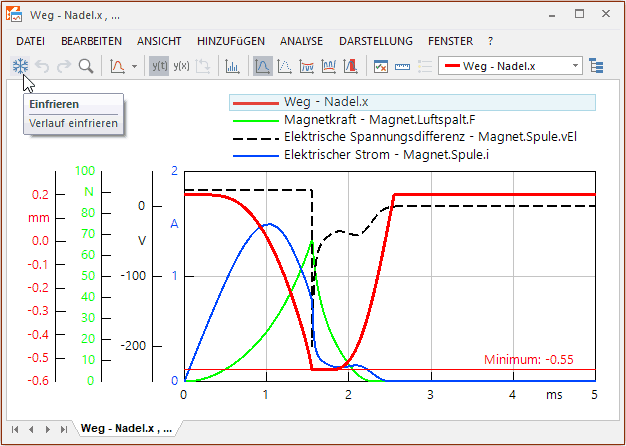The image size is (626, 446).
Task: Jump to last tab with navigation arrow
Action: (x=64, y=429)
